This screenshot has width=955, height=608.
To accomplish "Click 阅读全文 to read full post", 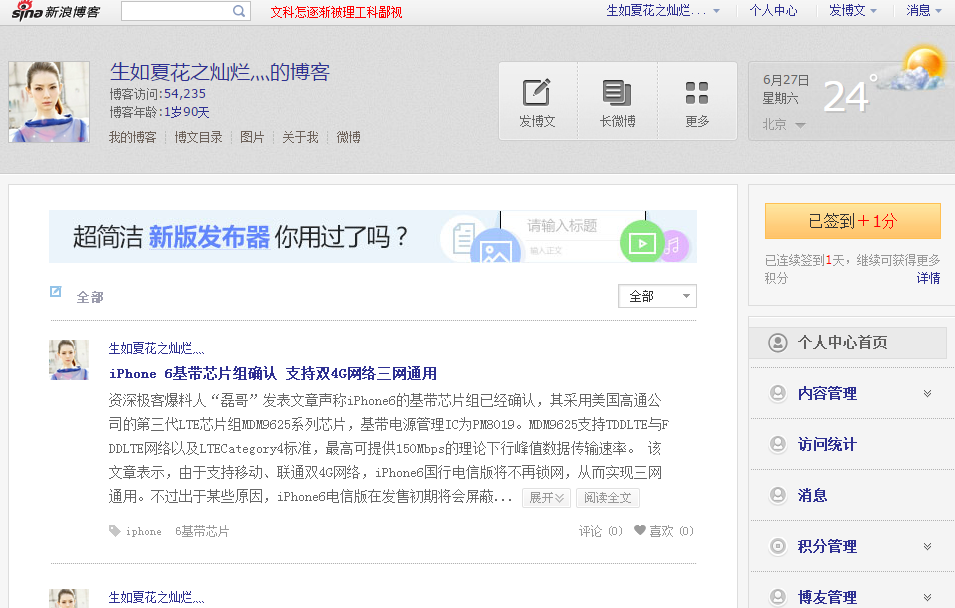I will click(x=608, y=498).
